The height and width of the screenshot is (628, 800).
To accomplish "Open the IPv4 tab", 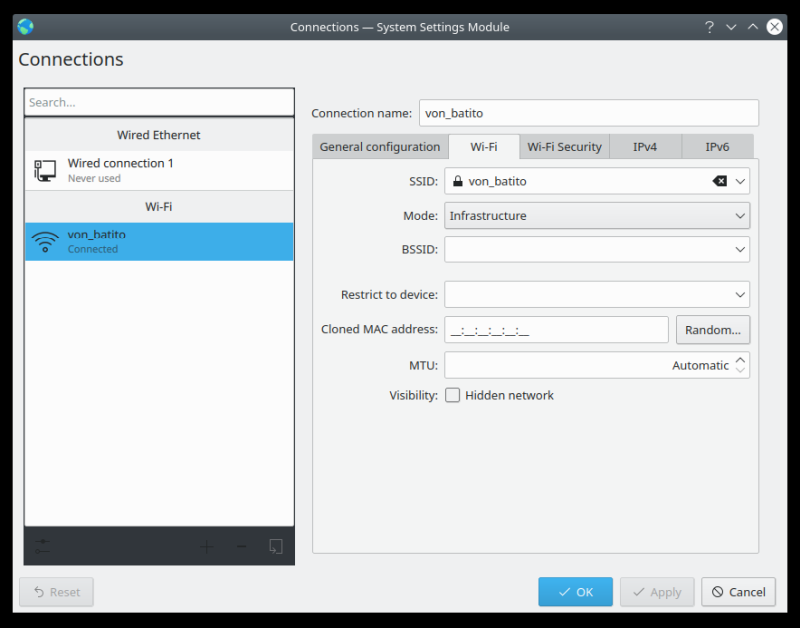I will (645, 147).
